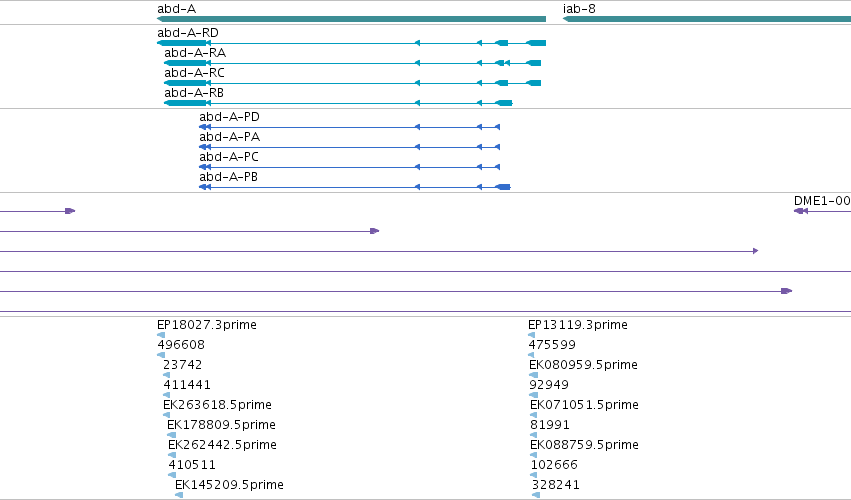This screenshot has height=500, width=851.
Task: Click the insertion marker below EK263618.5prime
Action: 167,415
